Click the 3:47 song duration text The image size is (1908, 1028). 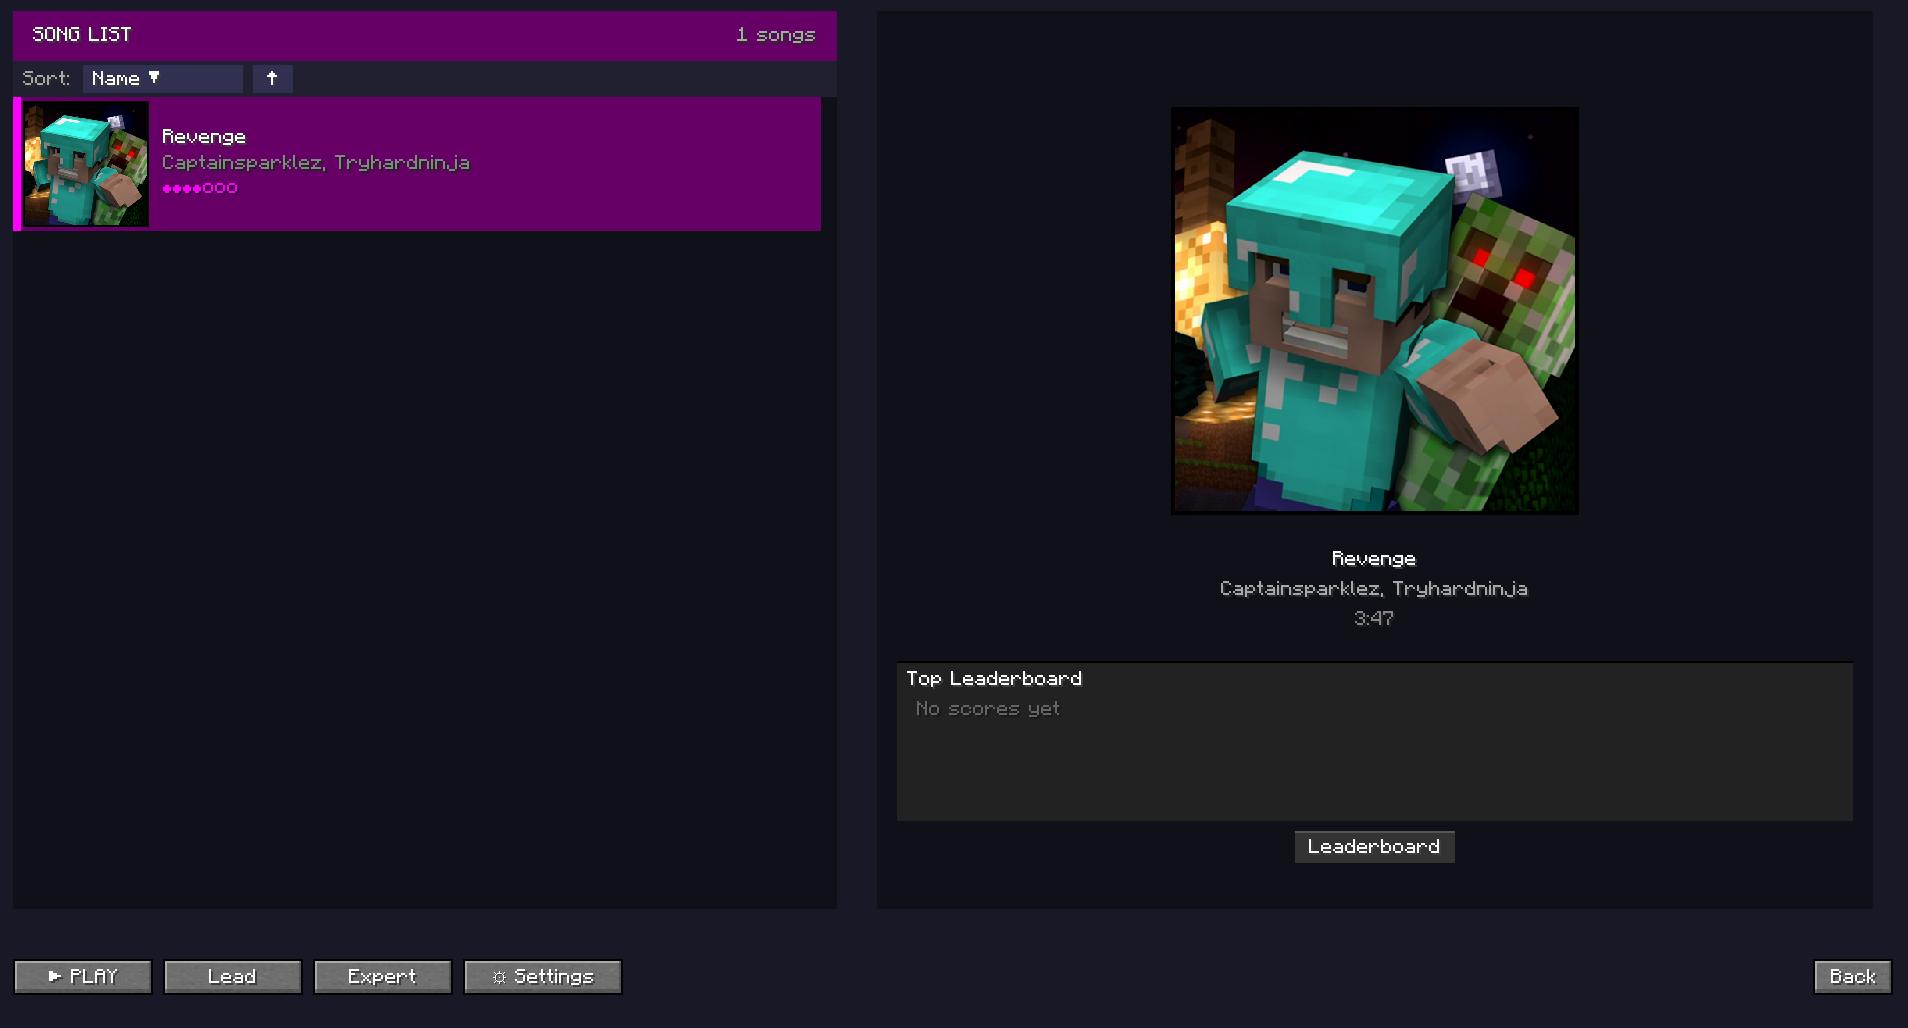[x=1374, y=618]
